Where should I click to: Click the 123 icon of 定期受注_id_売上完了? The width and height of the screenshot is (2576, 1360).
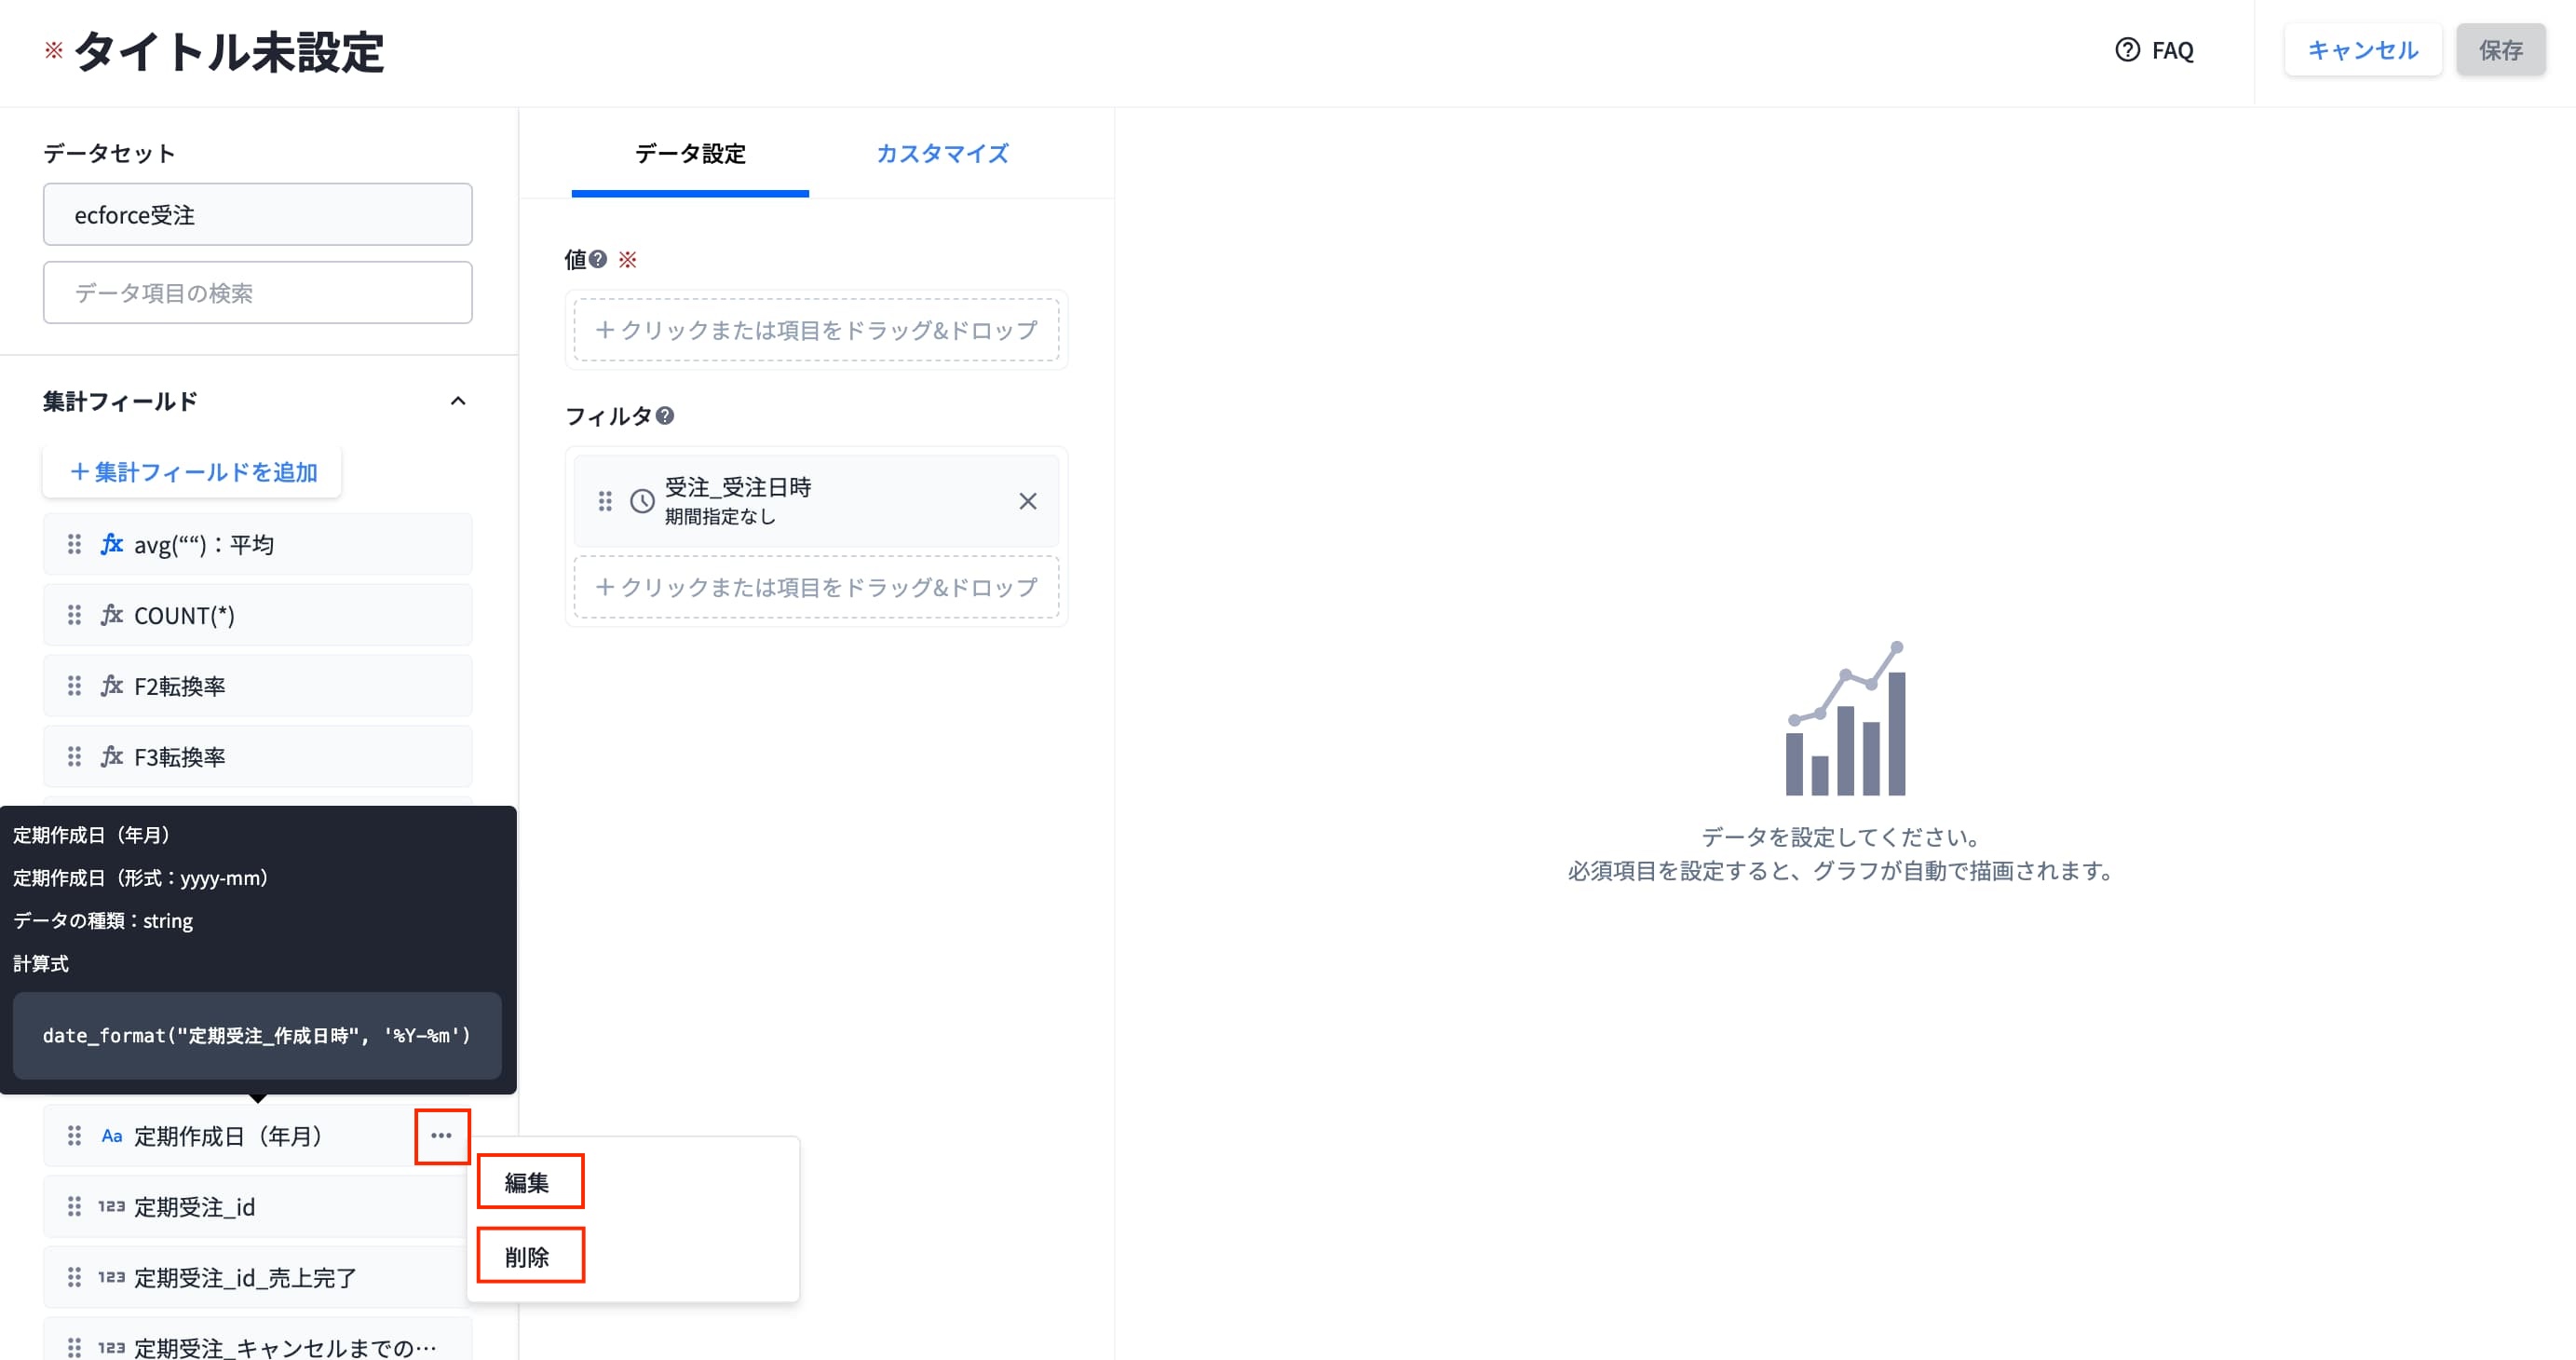pyautogui.click(x=111, y=1278)
